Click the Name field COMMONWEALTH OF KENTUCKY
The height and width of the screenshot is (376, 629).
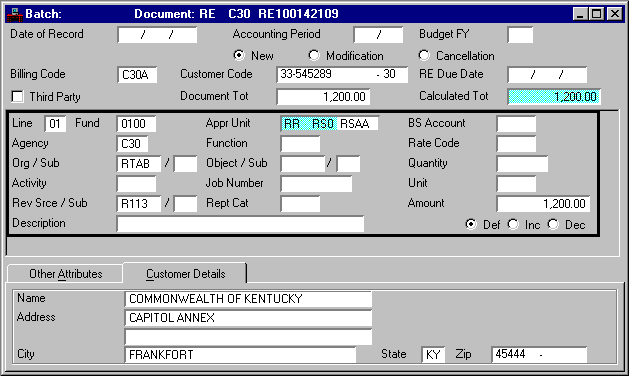[x=248, y=299]
